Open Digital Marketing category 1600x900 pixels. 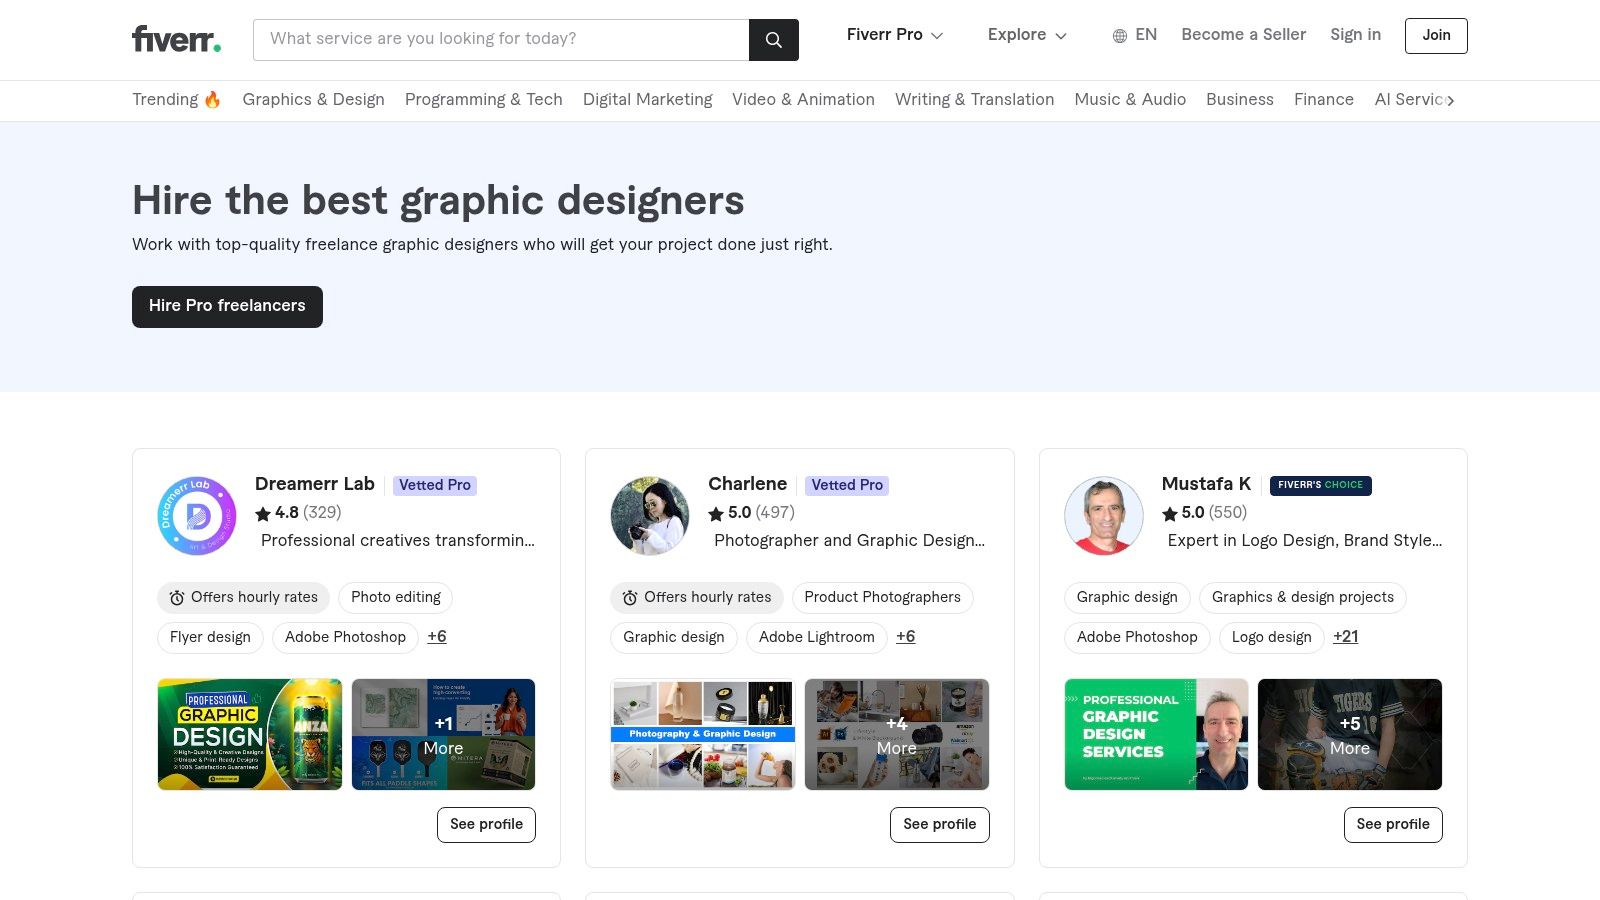coord(648,100)
